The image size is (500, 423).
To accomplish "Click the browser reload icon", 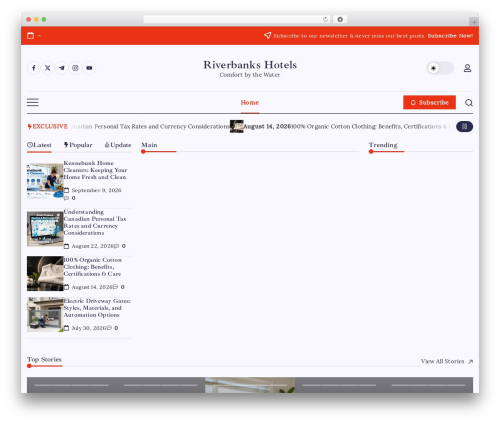I will pyautogui.click(x=325, y=19).
